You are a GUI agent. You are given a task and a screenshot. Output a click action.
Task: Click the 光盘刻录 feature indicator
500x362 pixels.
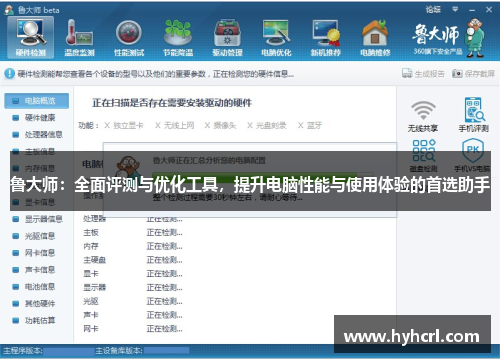point(267,125)
